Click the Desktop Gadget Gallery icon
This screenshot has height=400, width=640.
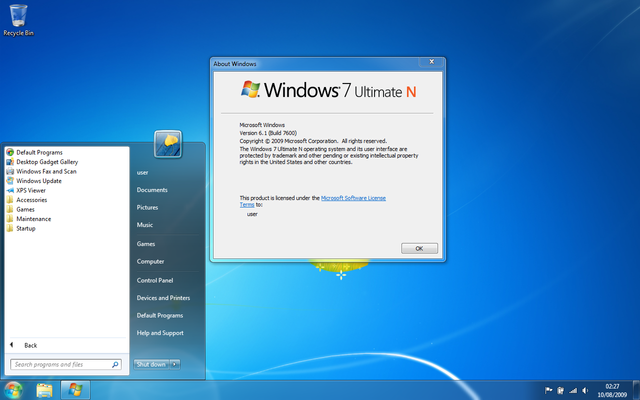[10, 162]
